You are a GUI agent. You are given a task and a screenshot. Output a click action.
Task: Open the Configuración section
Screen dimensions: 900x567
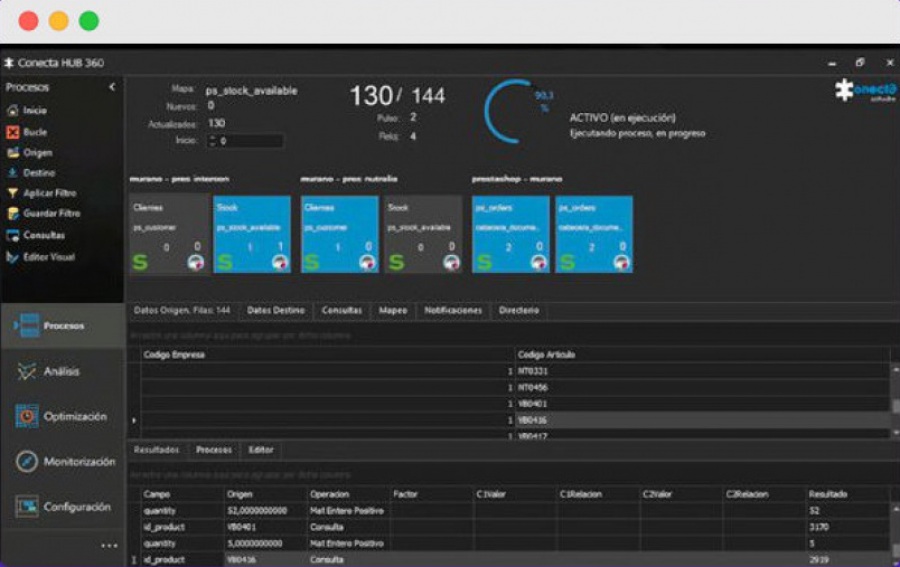pos(63,507)
